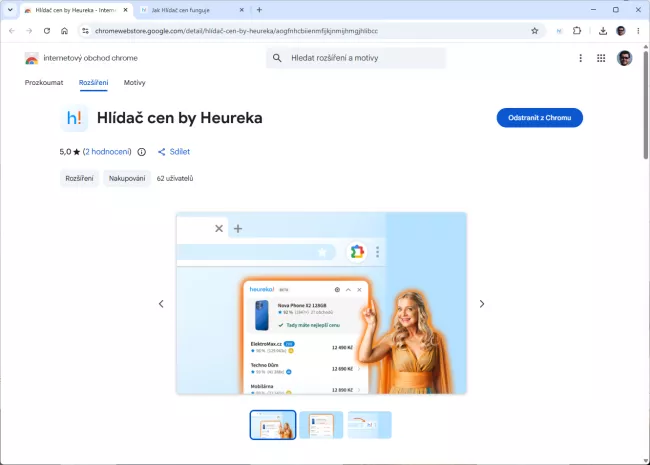
Task: Show next screenshot with right arrow
Action: pyautogui.click(x=482, y=304)
